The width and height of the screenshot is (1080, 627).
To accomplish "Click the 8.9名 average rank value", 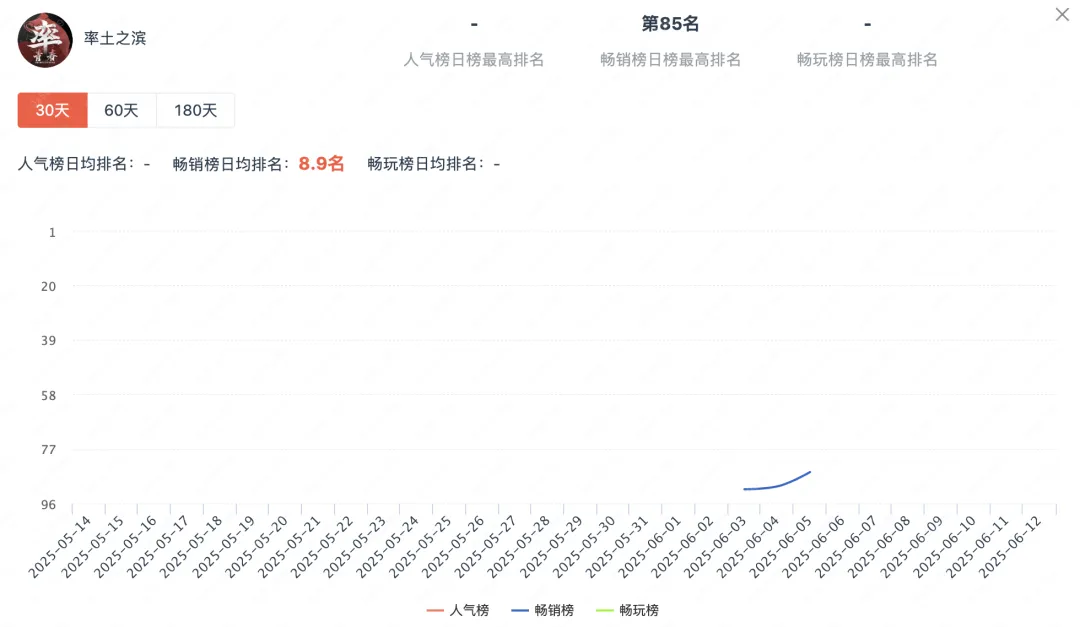I will pos(321,164).
